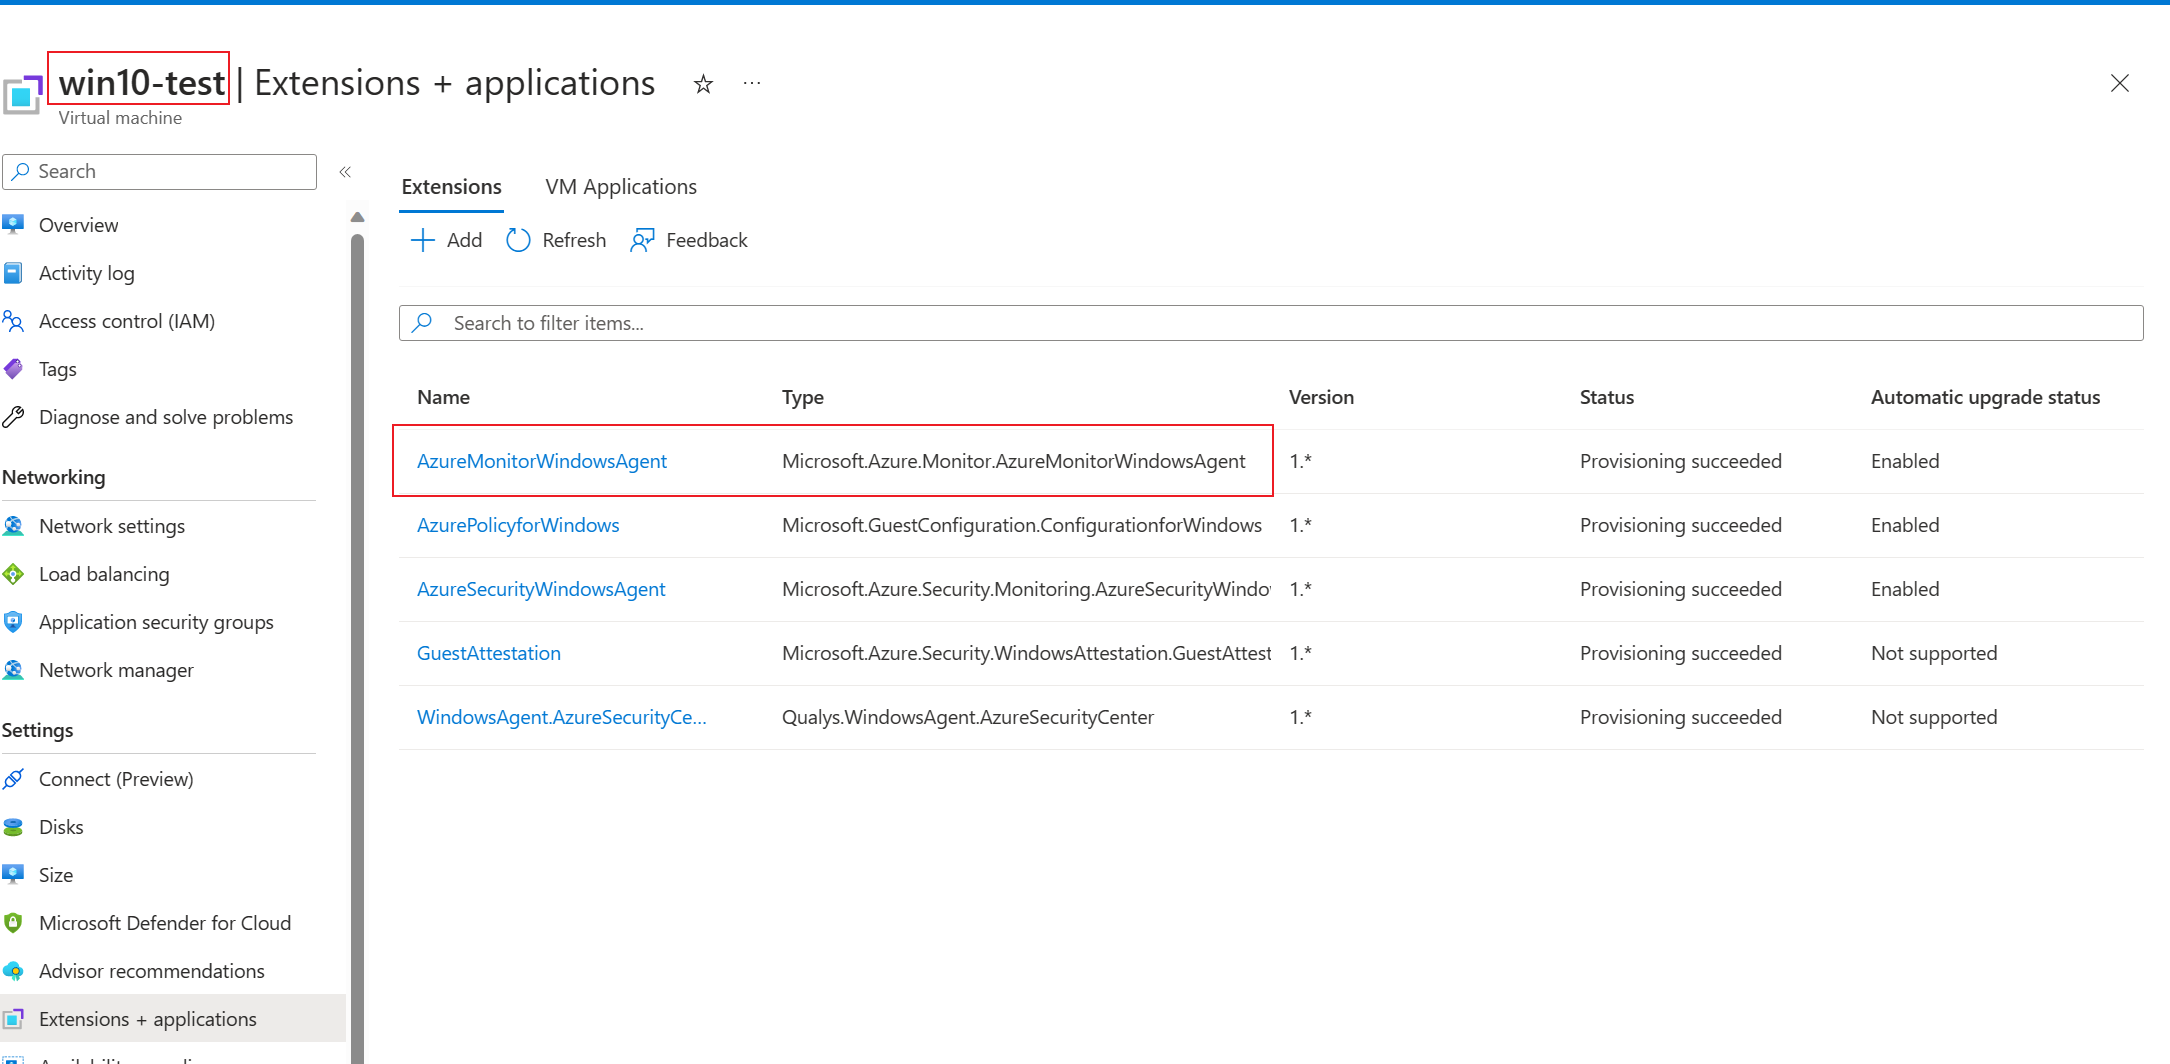The width and height of the screenshot is (2170, 1064).
Task: Click the sidebar vertical scrollbar
Action: [357, 650]
